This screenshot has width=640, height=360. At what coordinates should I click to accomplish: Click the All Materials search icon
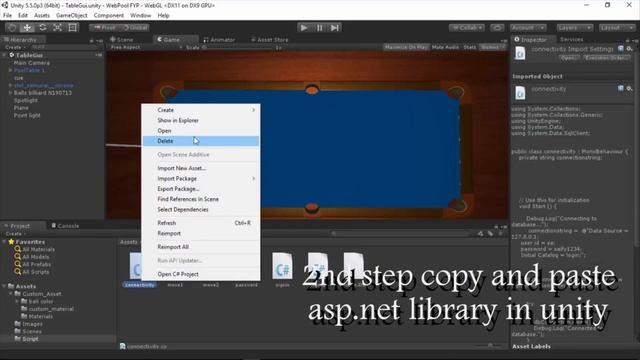point(18,249)
